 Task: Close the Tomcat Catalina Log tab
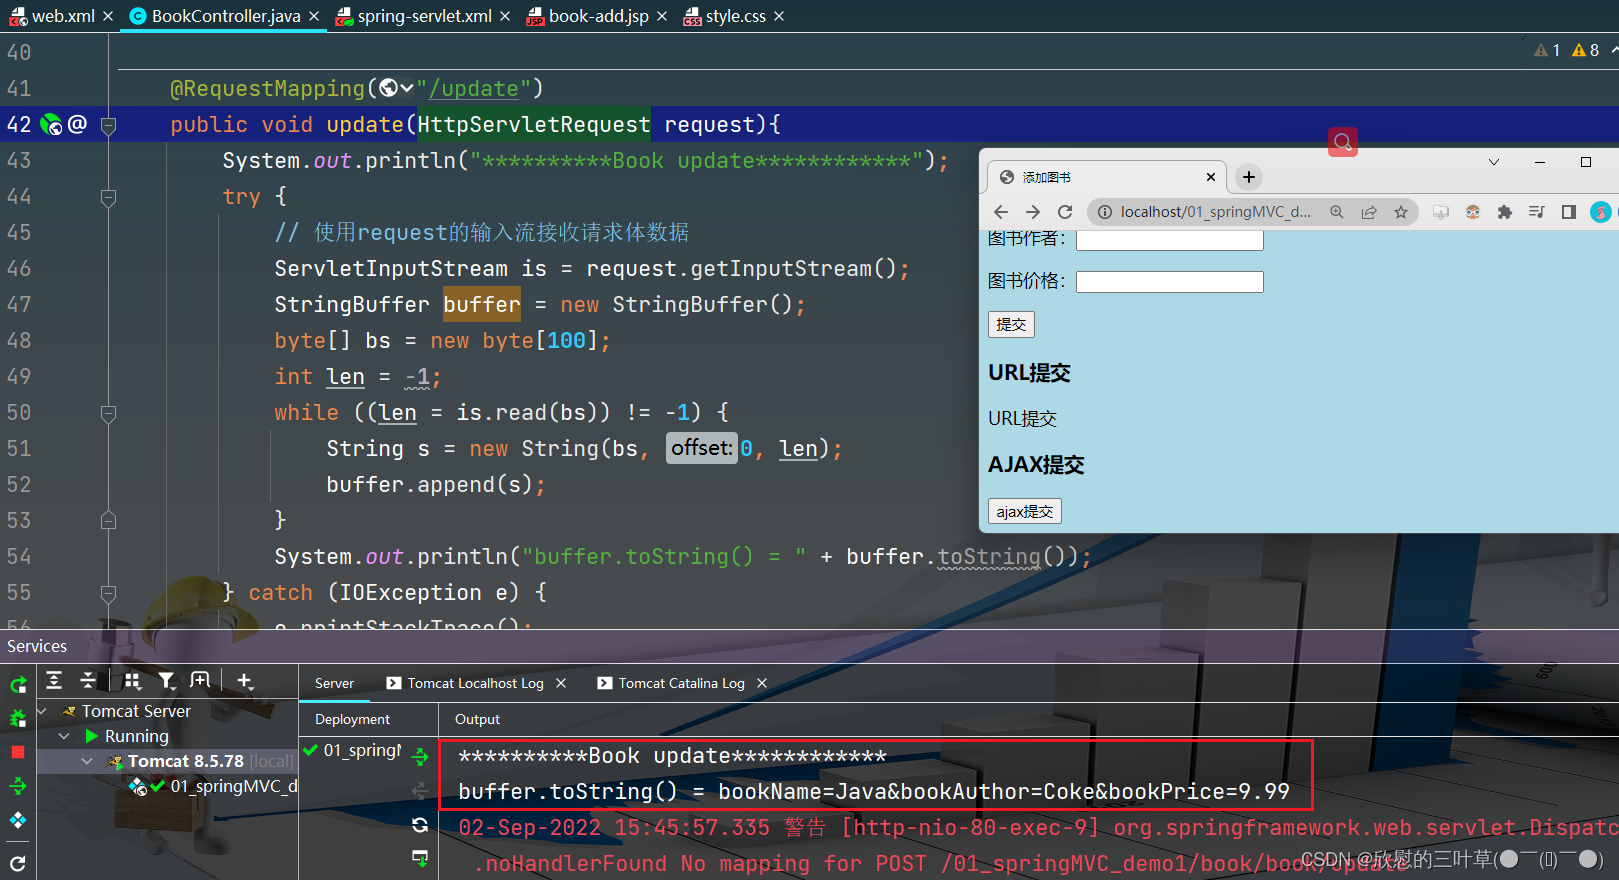[762, 683]
